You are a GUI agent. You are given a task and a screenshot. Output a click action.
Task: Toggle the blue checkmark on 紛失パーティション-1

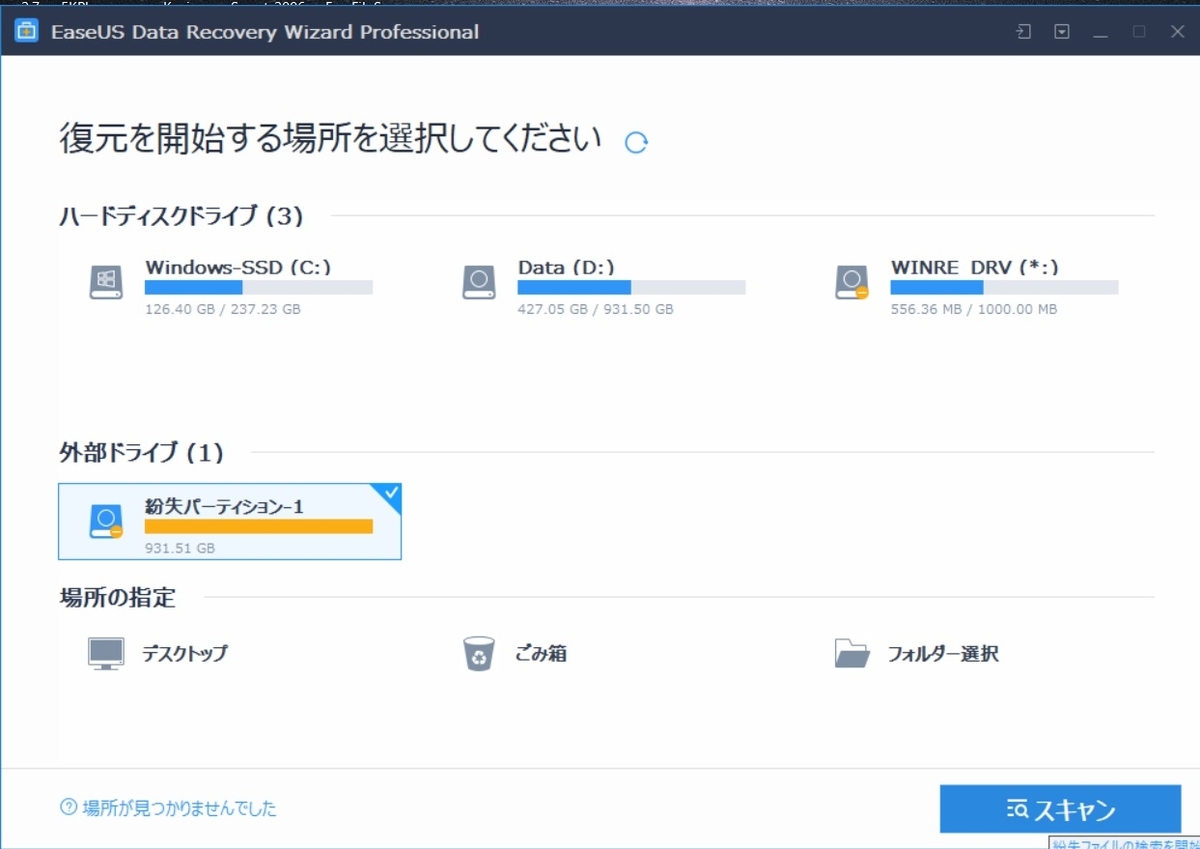[x=390, y=494]
